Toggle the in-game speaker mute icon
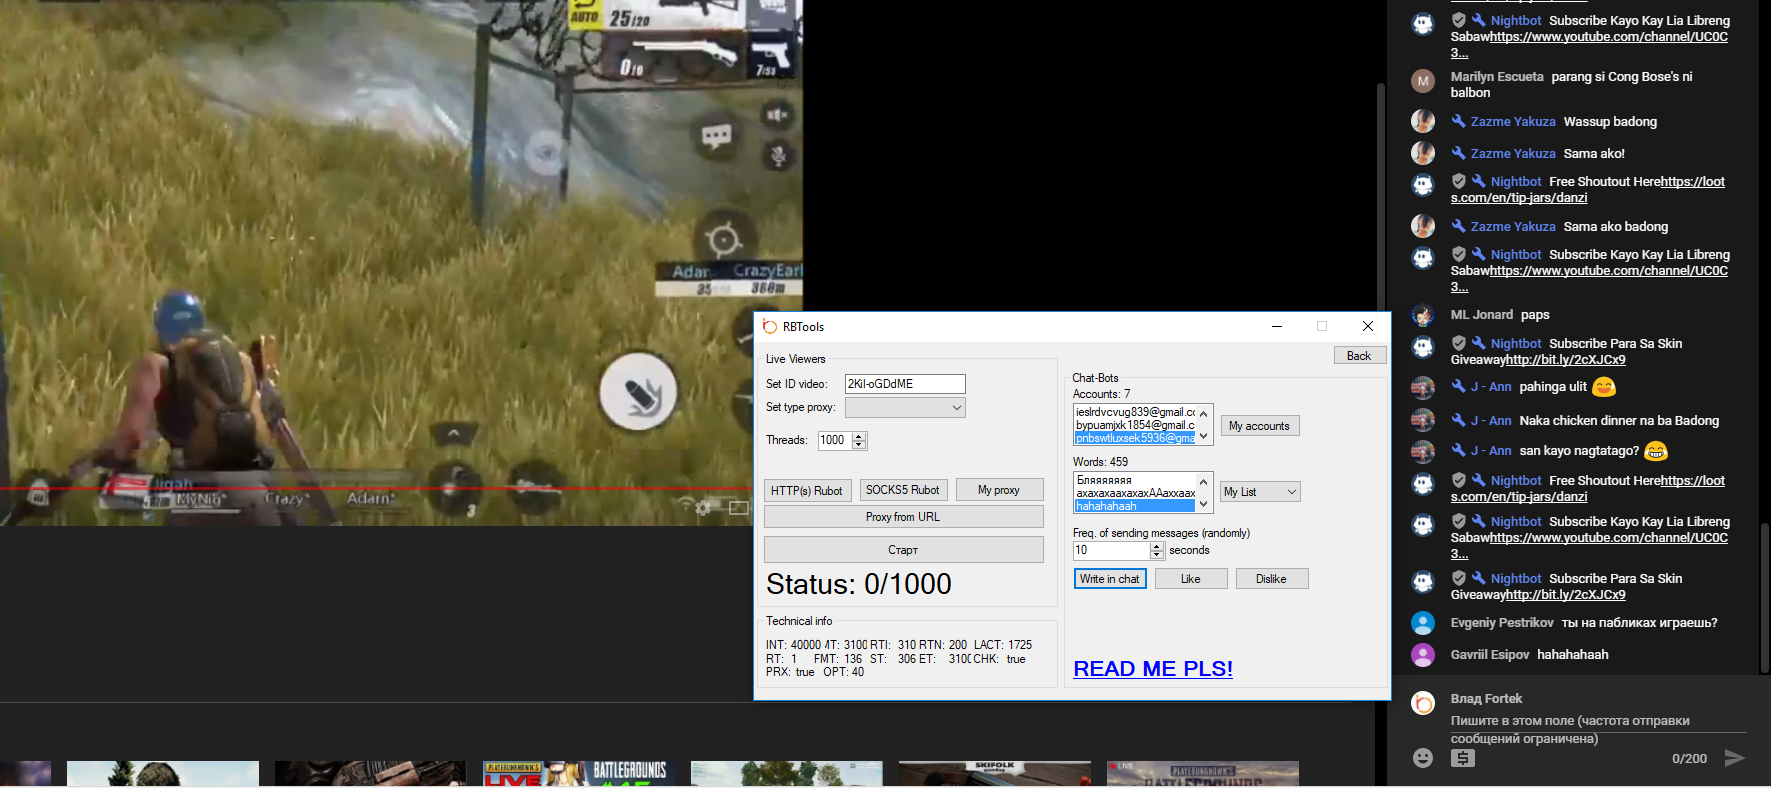 [x=777, y=115]
